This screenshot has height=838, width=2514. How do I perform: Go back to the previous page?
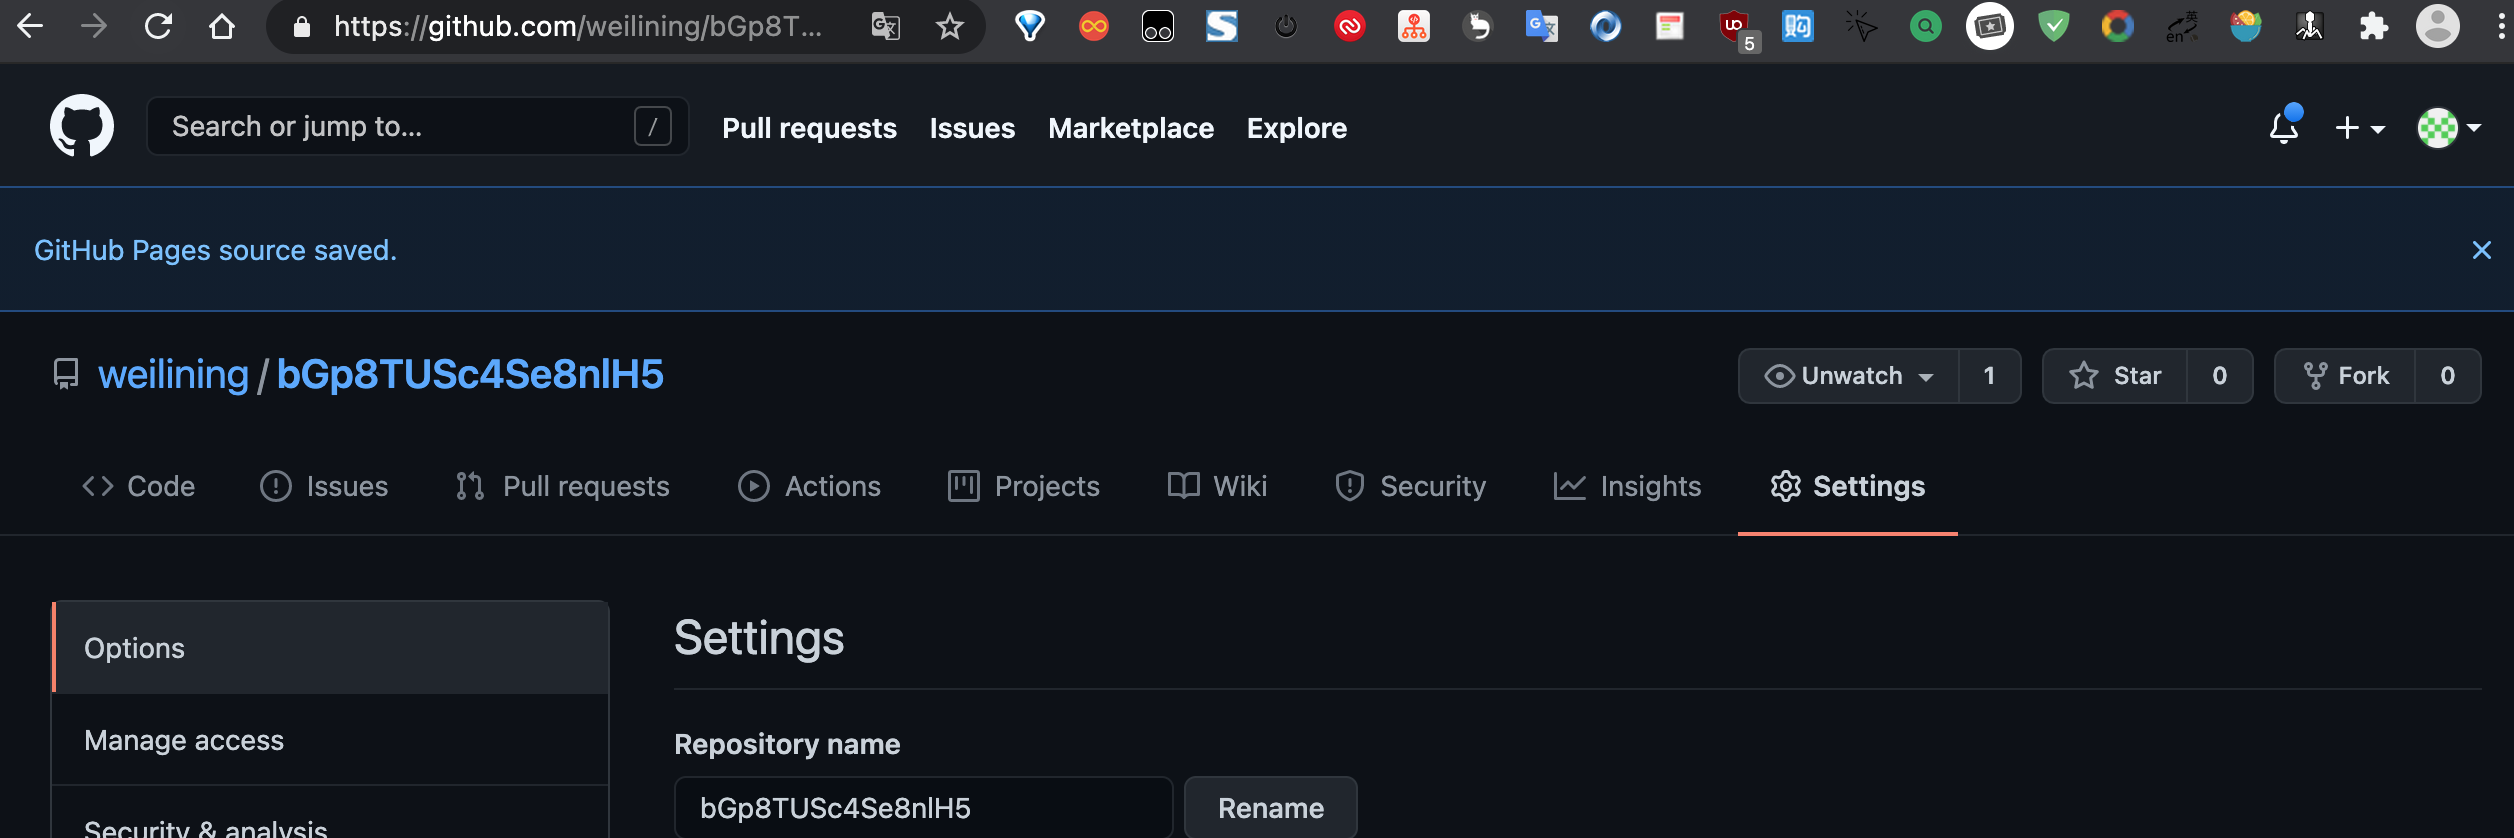30,26
